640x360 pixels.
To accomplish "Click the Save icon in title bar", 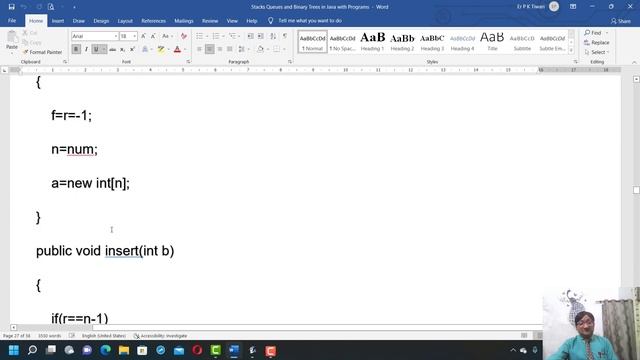I will click(x=11, y=7).
